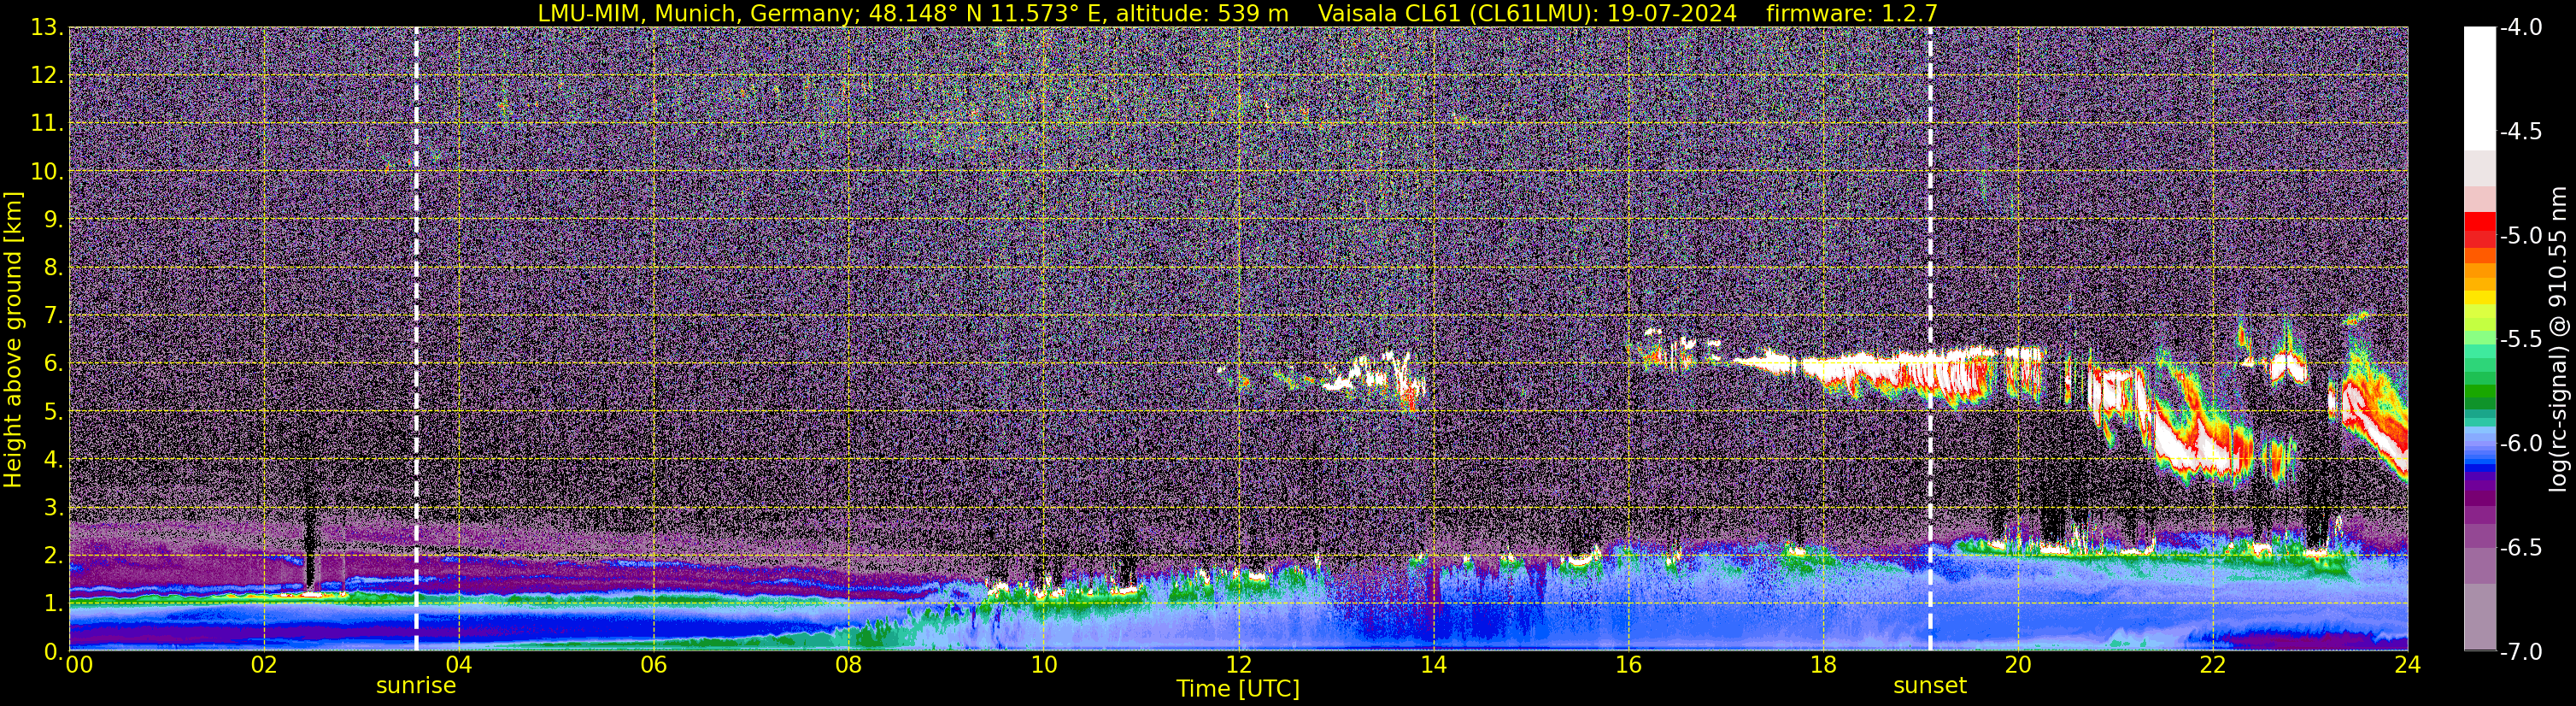2576x706 pixels.
Task: Click the '22' time axis tick label
Action: pos(2213,665)
